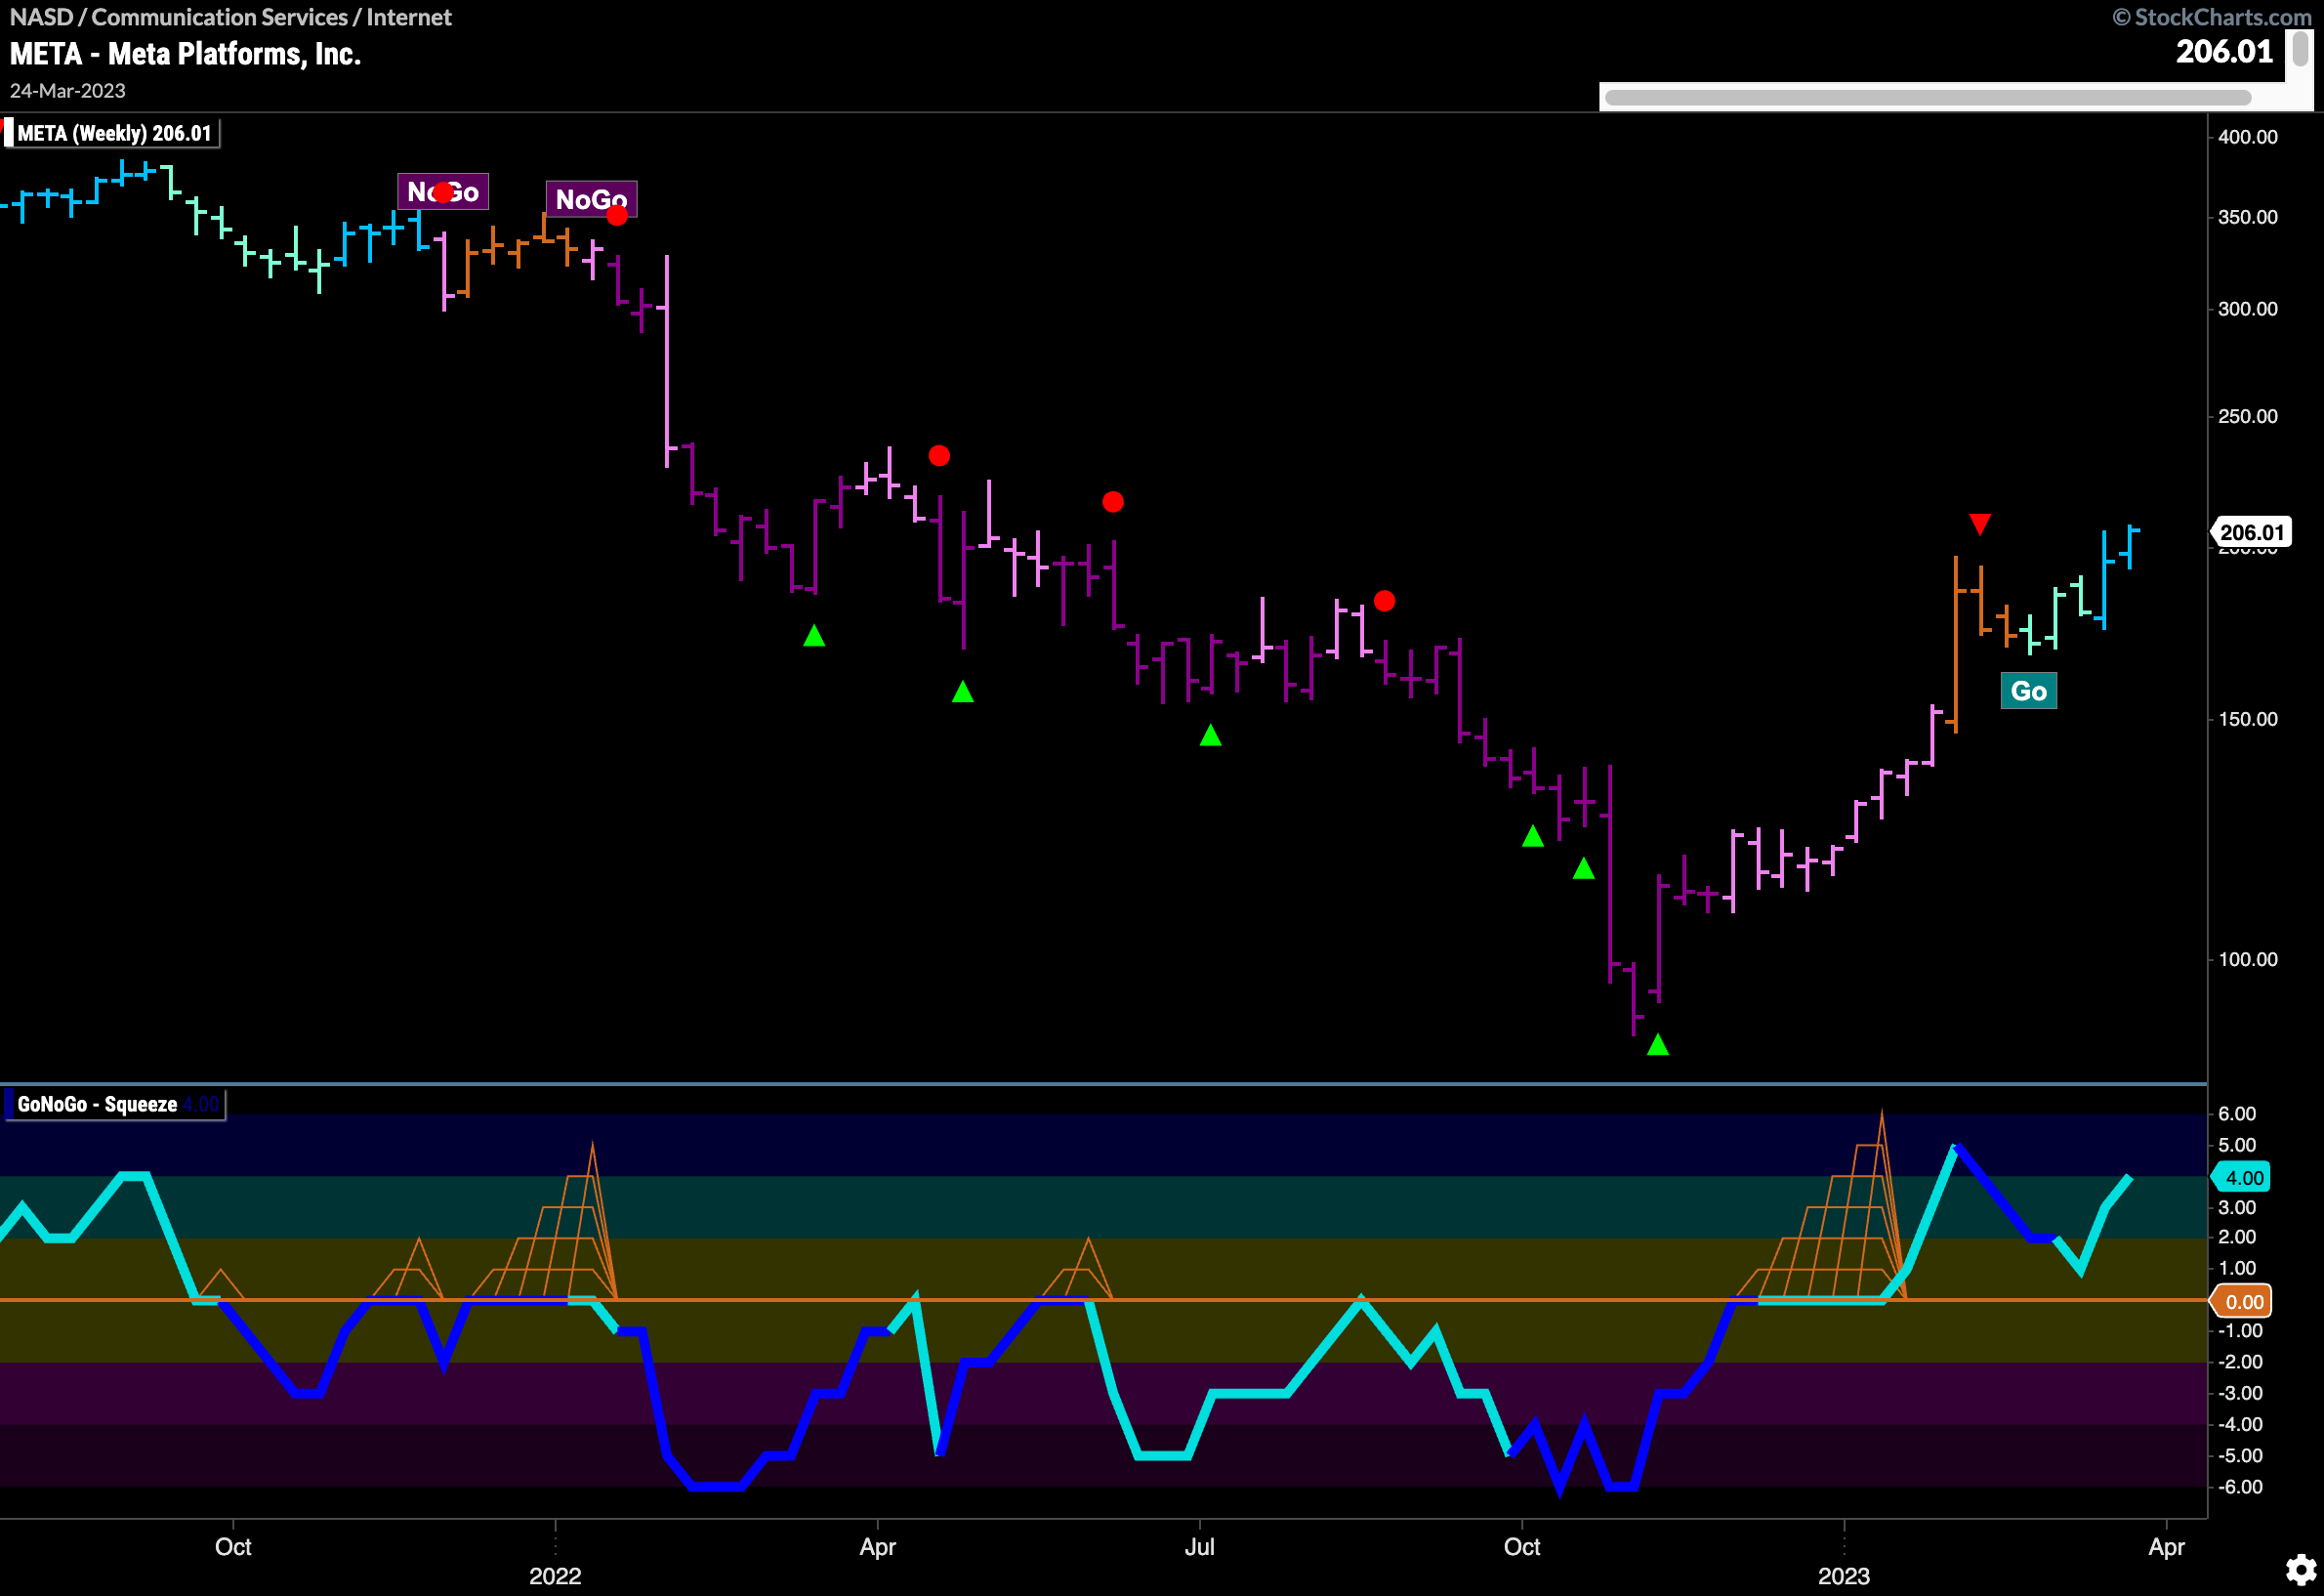
Task: Click the large 206.01 price in header
Action: 2224,52
